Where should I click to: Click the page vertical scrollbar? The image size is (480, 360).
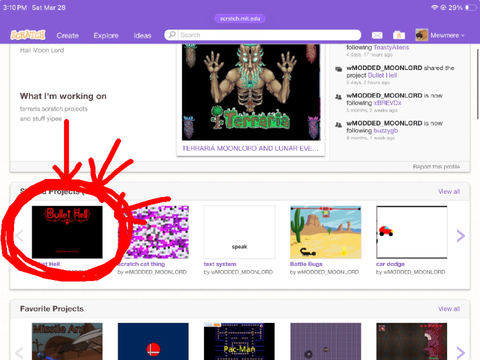(x=478, y=84)
